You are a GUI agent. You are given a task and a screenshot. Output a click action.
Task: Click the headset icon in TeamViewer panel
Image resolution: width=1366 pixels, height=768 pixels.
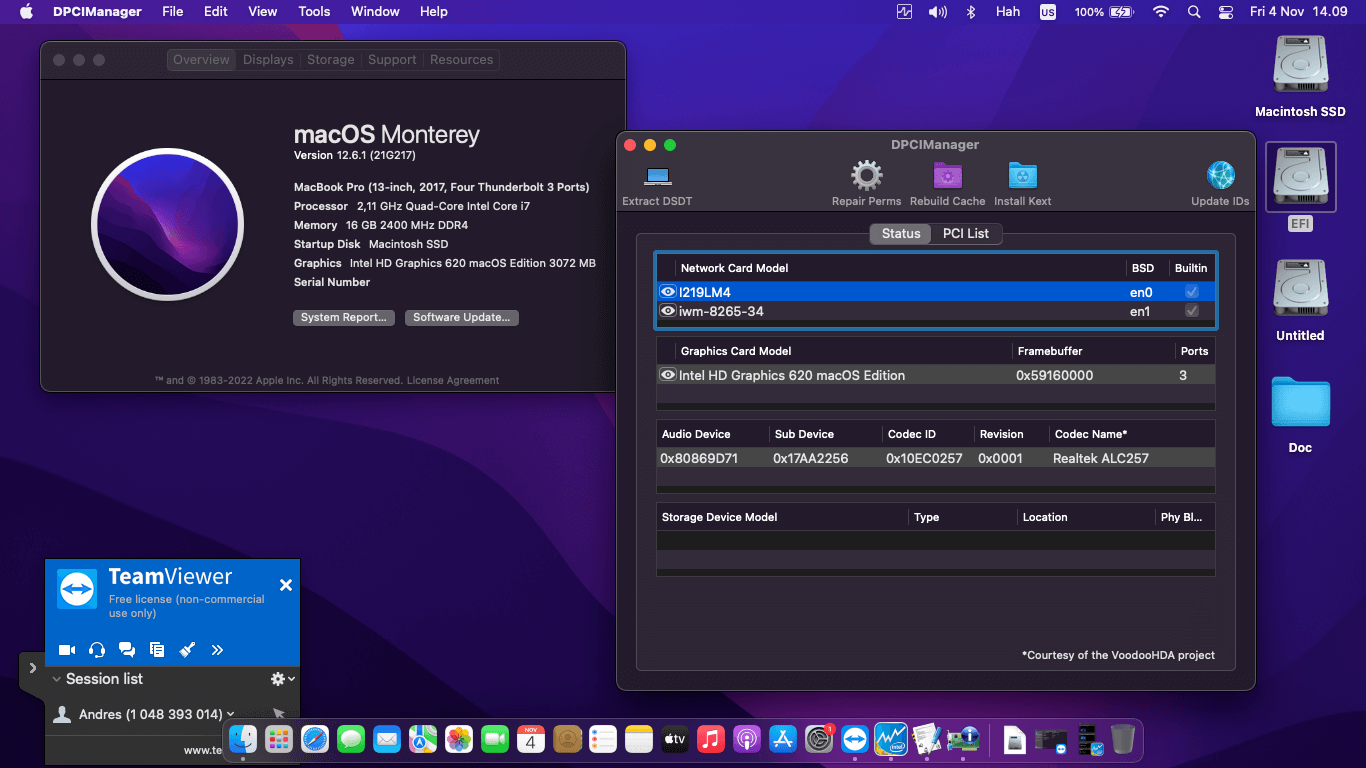[96, 649]
